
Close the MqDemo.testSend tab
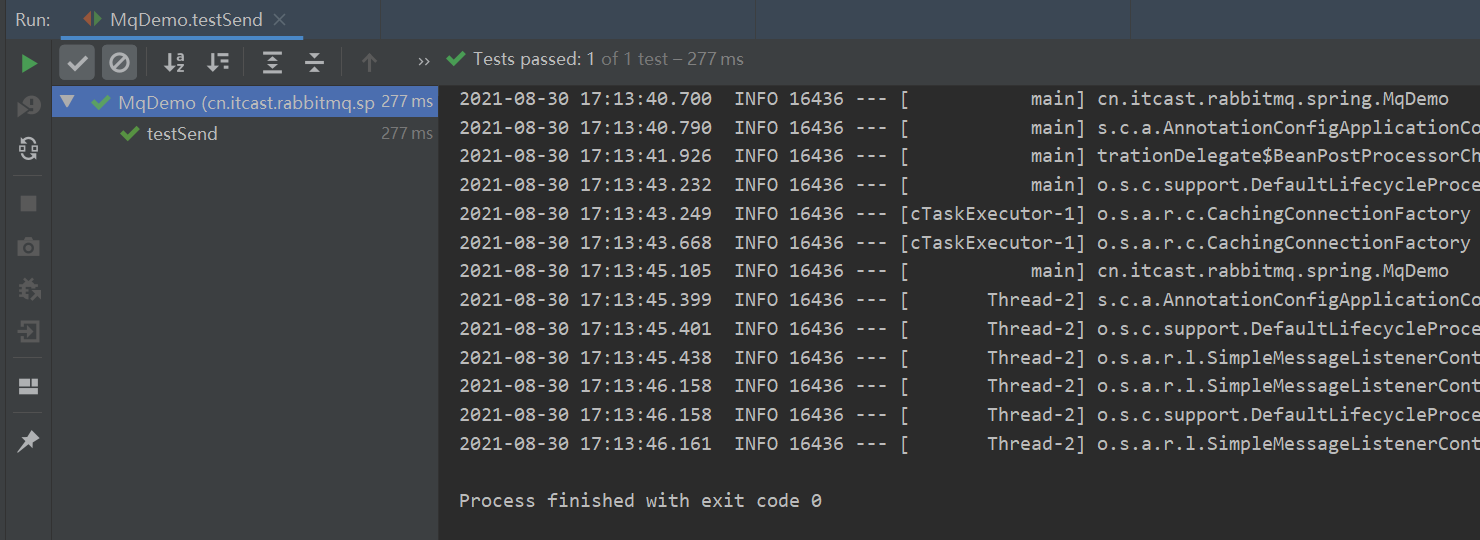(x=279, y=19)
